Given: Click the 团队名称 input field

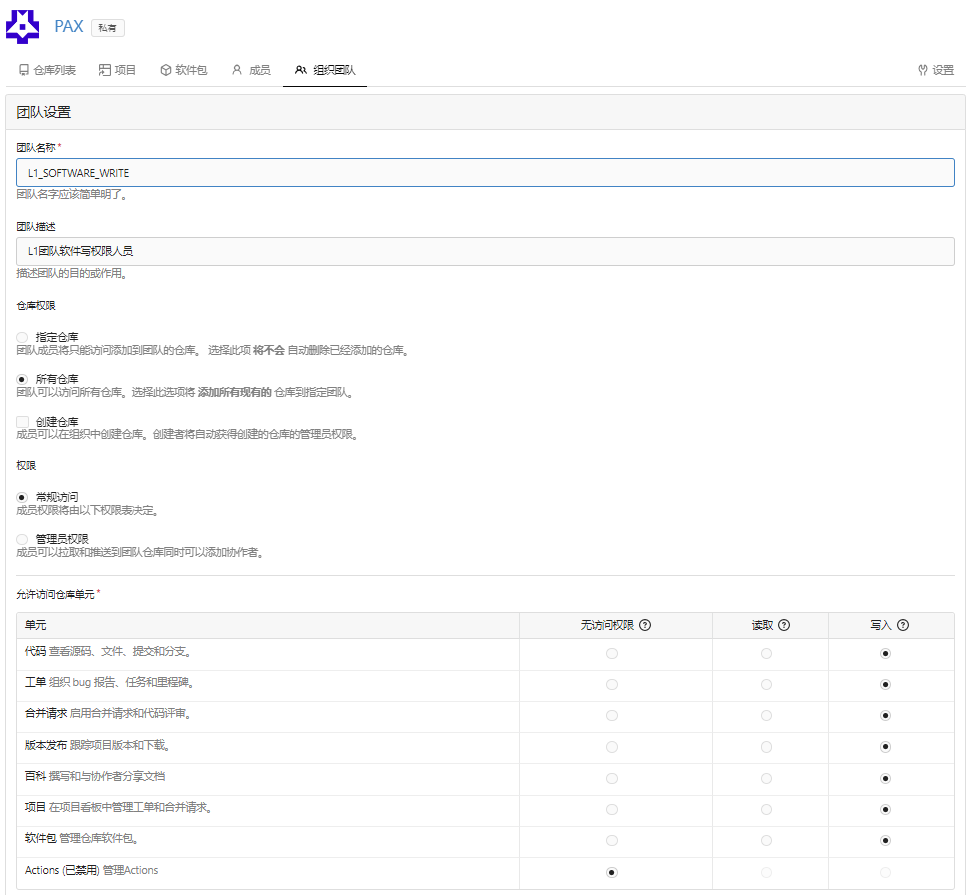Looking at the screenshot, I should (x=485, y=172).
